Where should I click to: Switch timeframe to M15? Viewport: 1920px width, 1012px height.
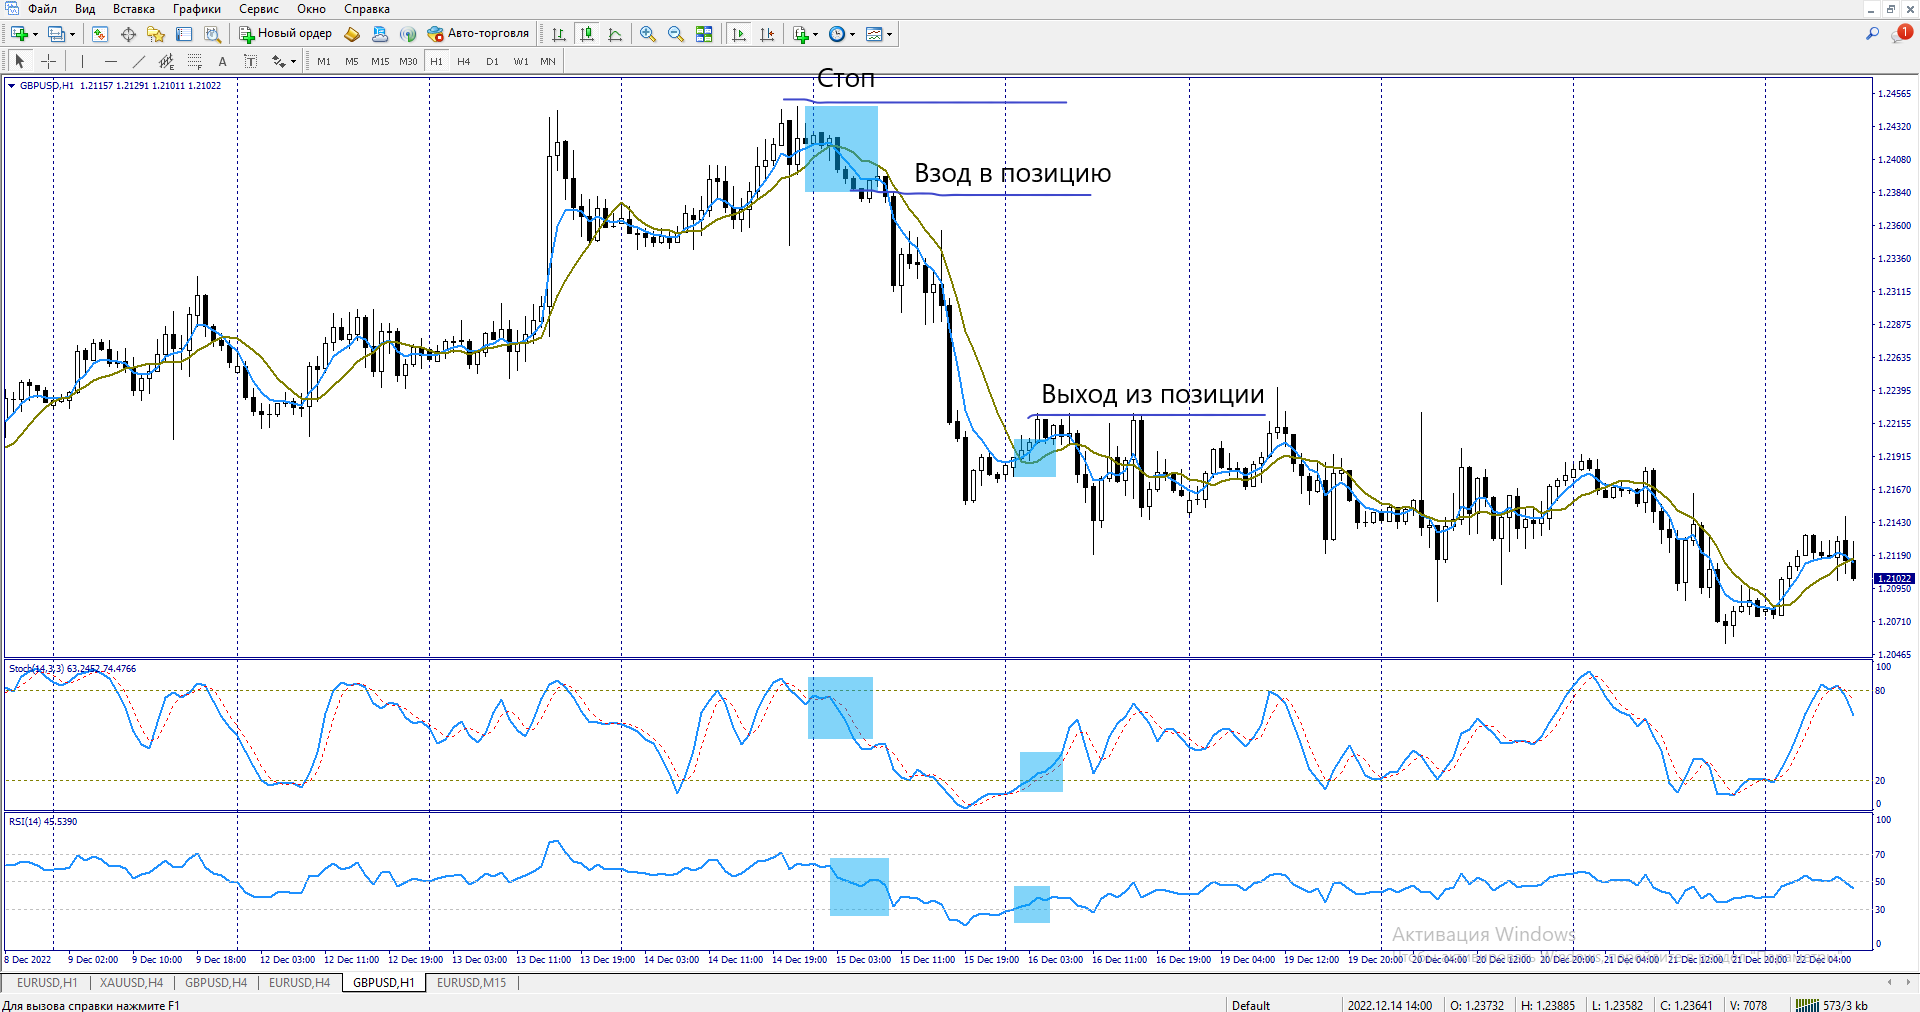pyautogui.click(x=380, y=61)
